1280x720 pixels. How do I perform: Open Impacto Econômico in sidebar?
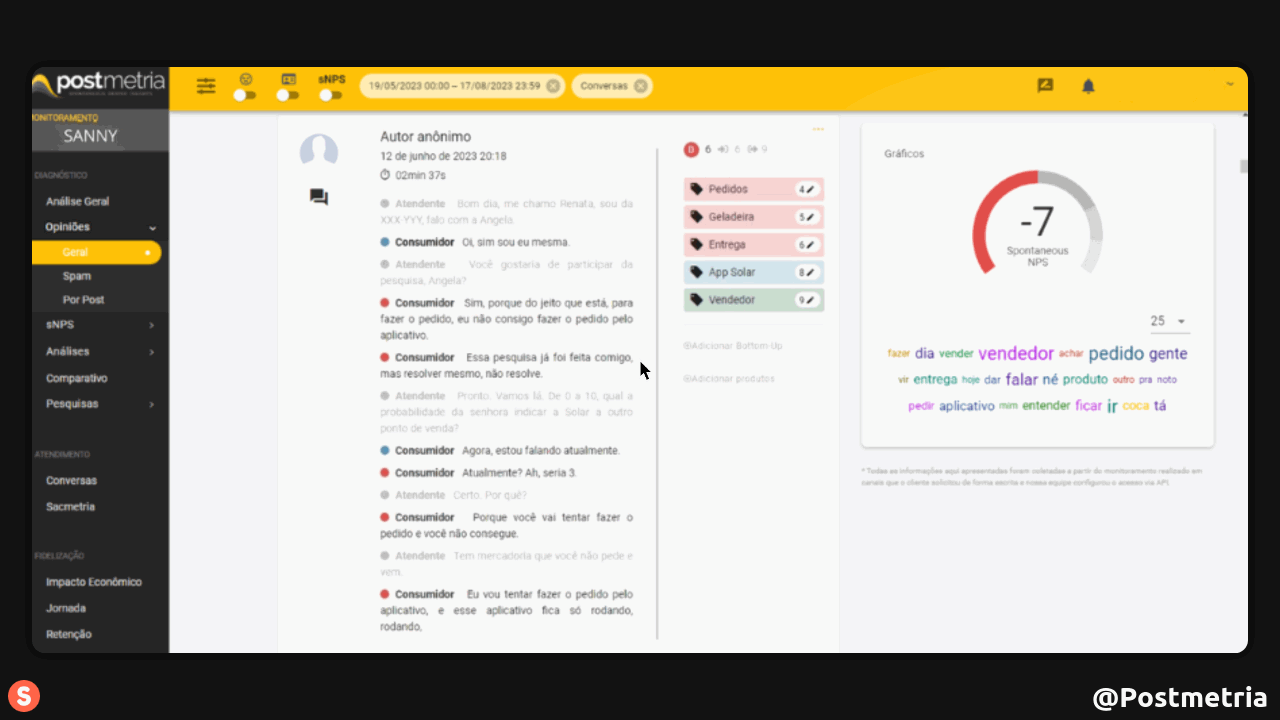coord(94,582)
